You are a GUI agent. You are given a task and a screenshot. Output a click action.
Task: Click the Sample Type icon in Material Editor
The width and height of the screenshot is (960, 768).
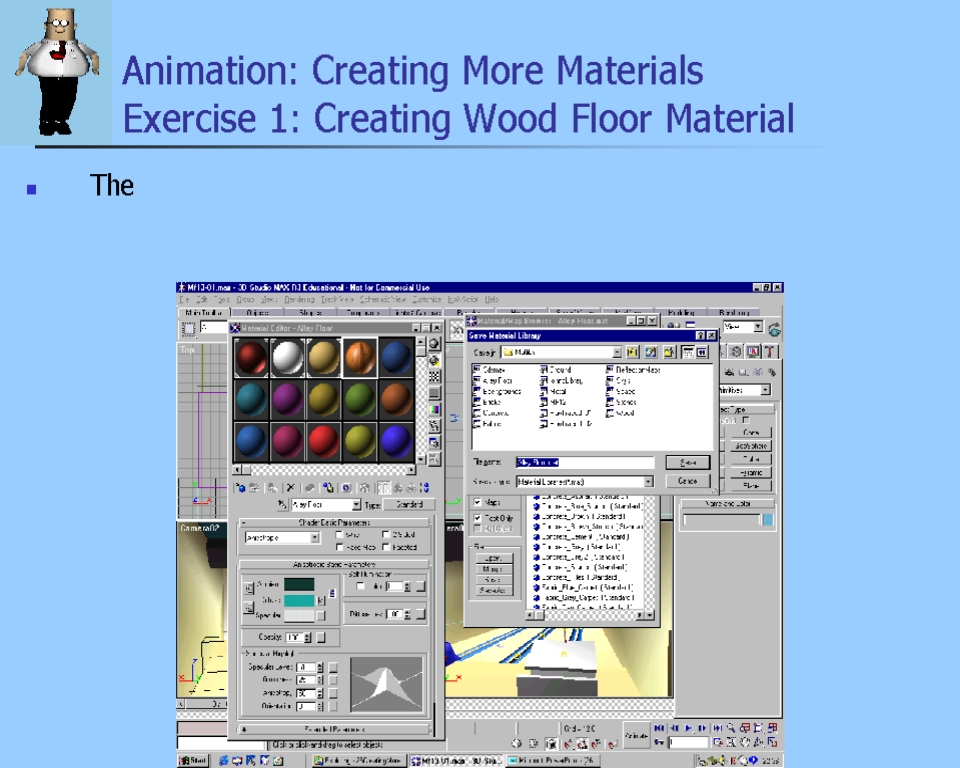point(434,344)
